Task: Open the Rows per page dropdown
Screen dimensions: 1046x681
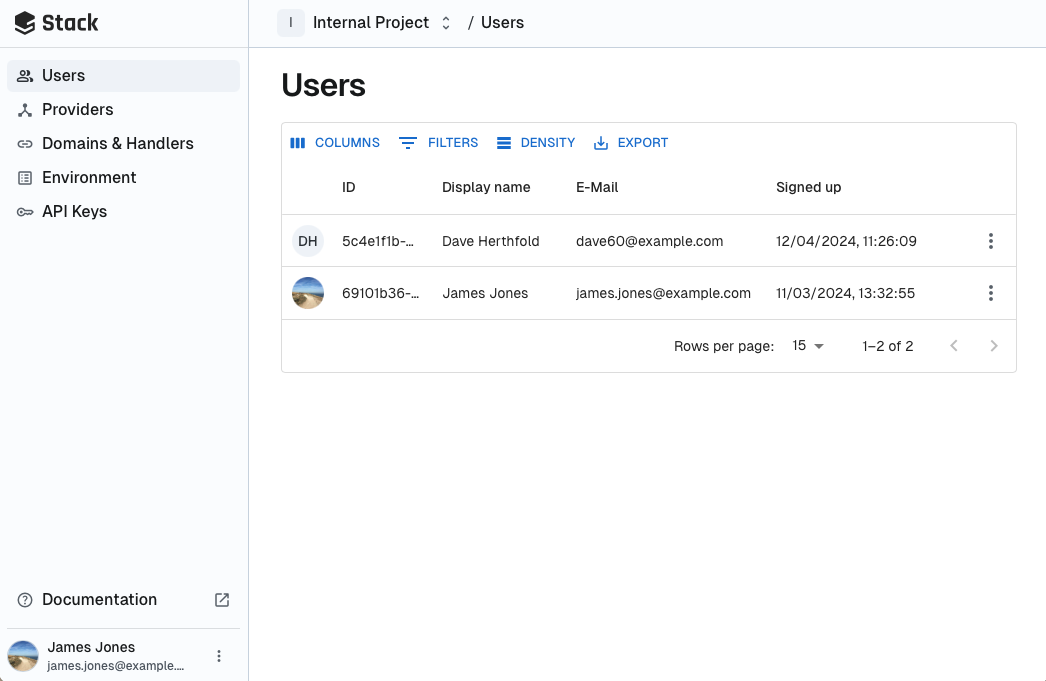Action: click(x=808, y=346)
